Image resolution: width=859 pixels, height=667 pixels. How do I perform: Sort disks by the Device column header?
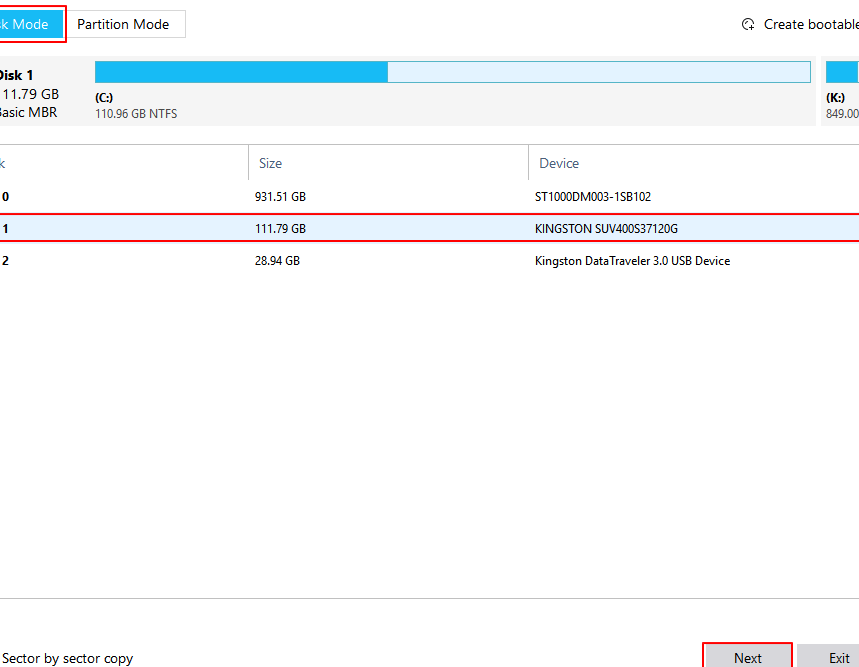coord(558,163)
